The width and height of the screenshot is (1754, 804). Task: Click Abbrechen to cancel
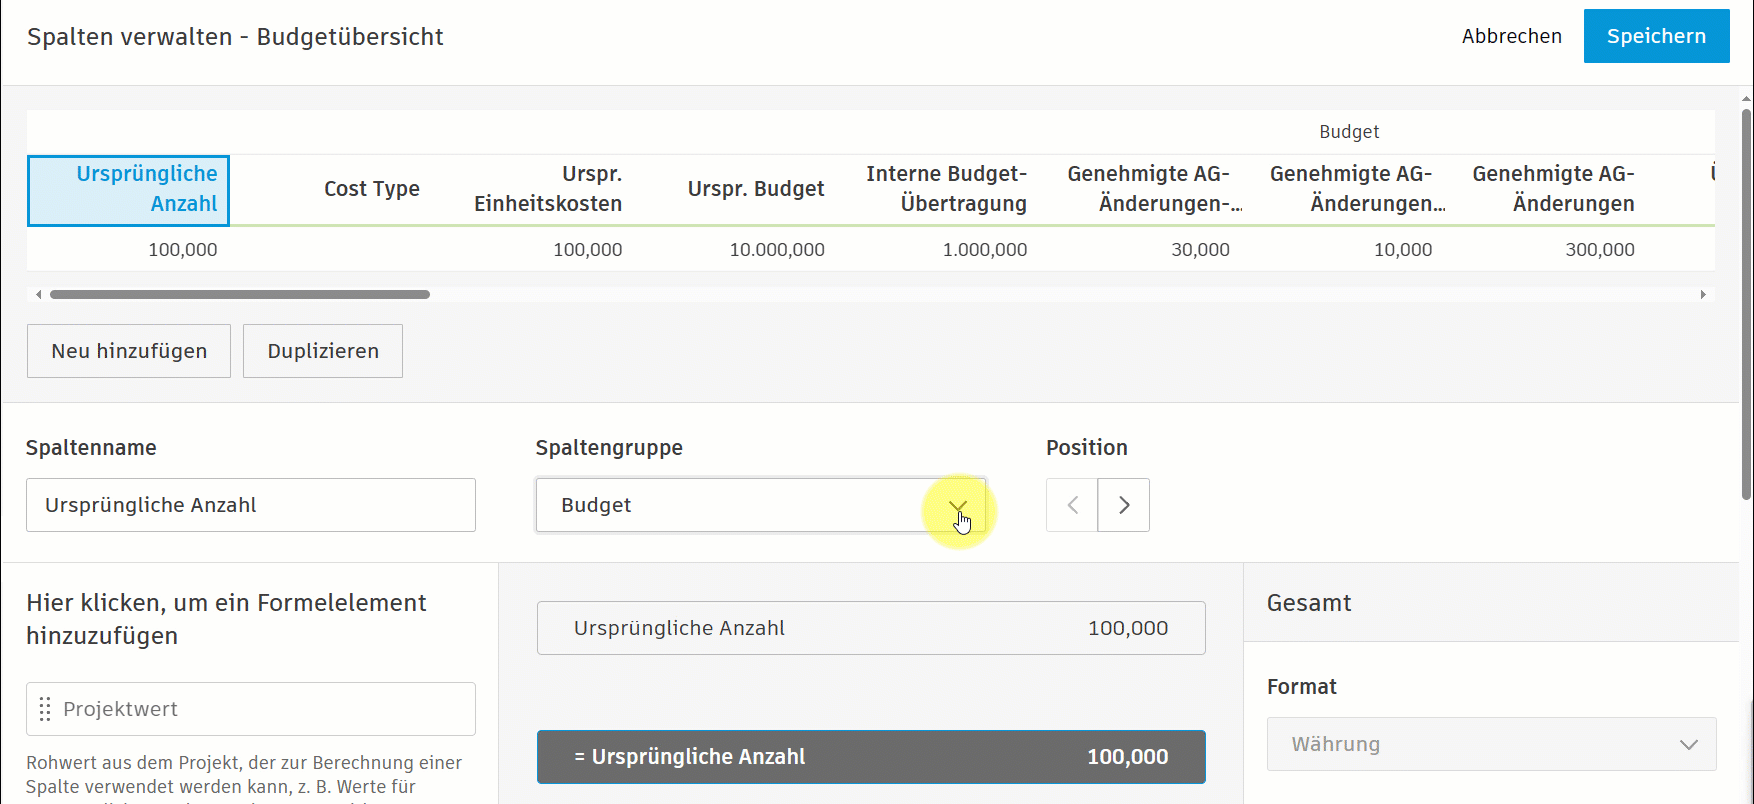(x=1511, y=36)
